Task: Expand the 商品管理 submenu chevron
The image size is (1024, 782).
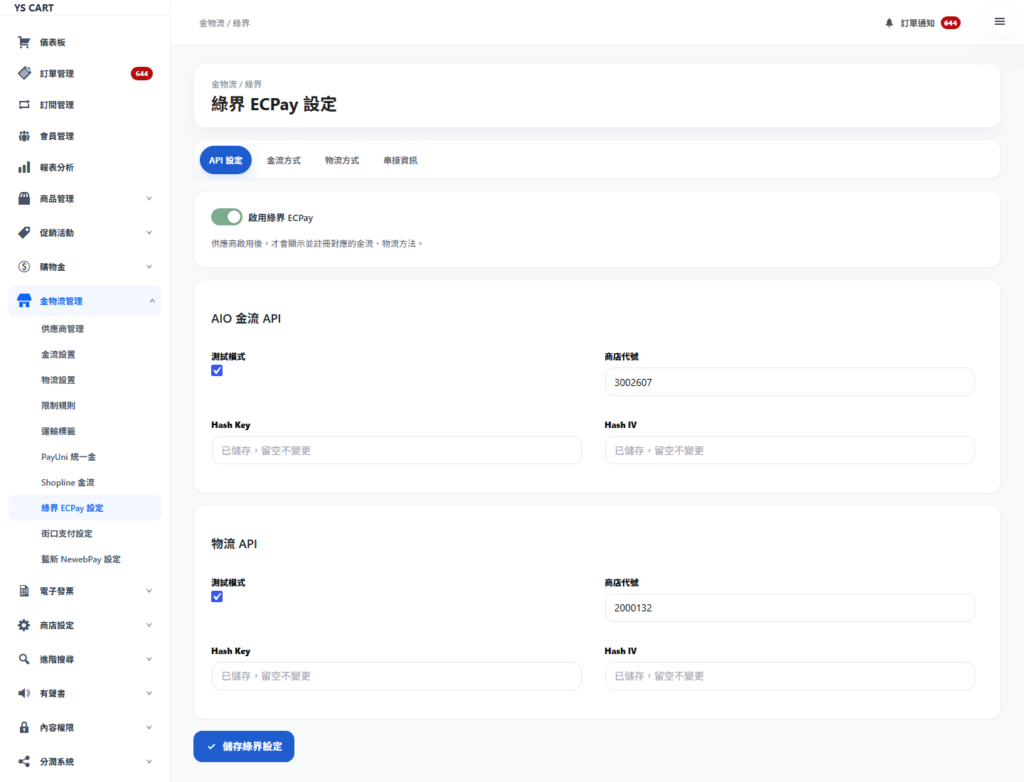Action: pos(149,199)
